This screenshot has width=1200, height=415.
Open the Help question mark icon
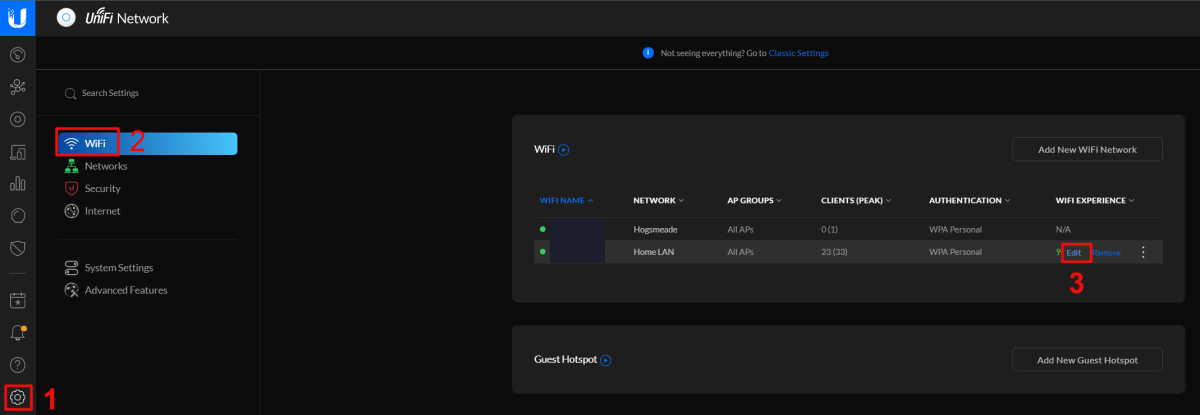(17, 364)
